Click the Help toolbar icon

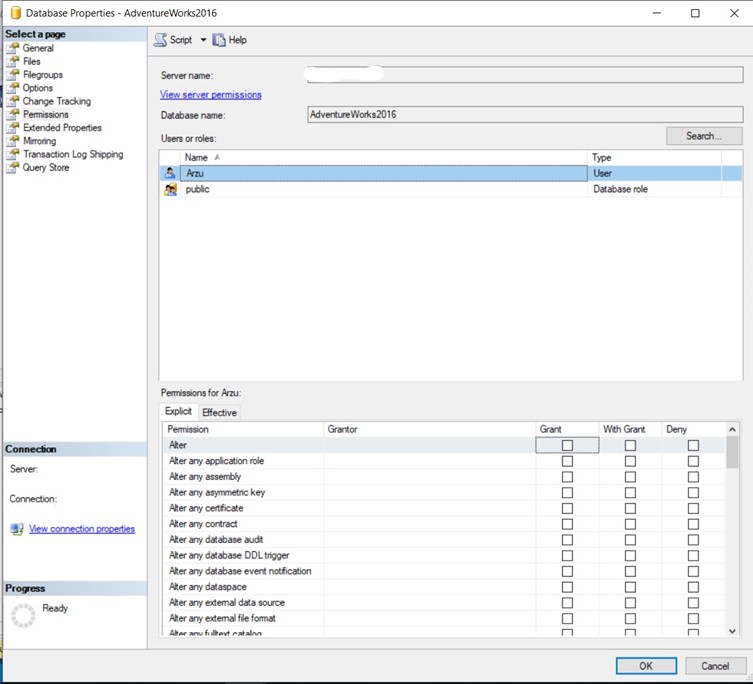pos(219,40)
